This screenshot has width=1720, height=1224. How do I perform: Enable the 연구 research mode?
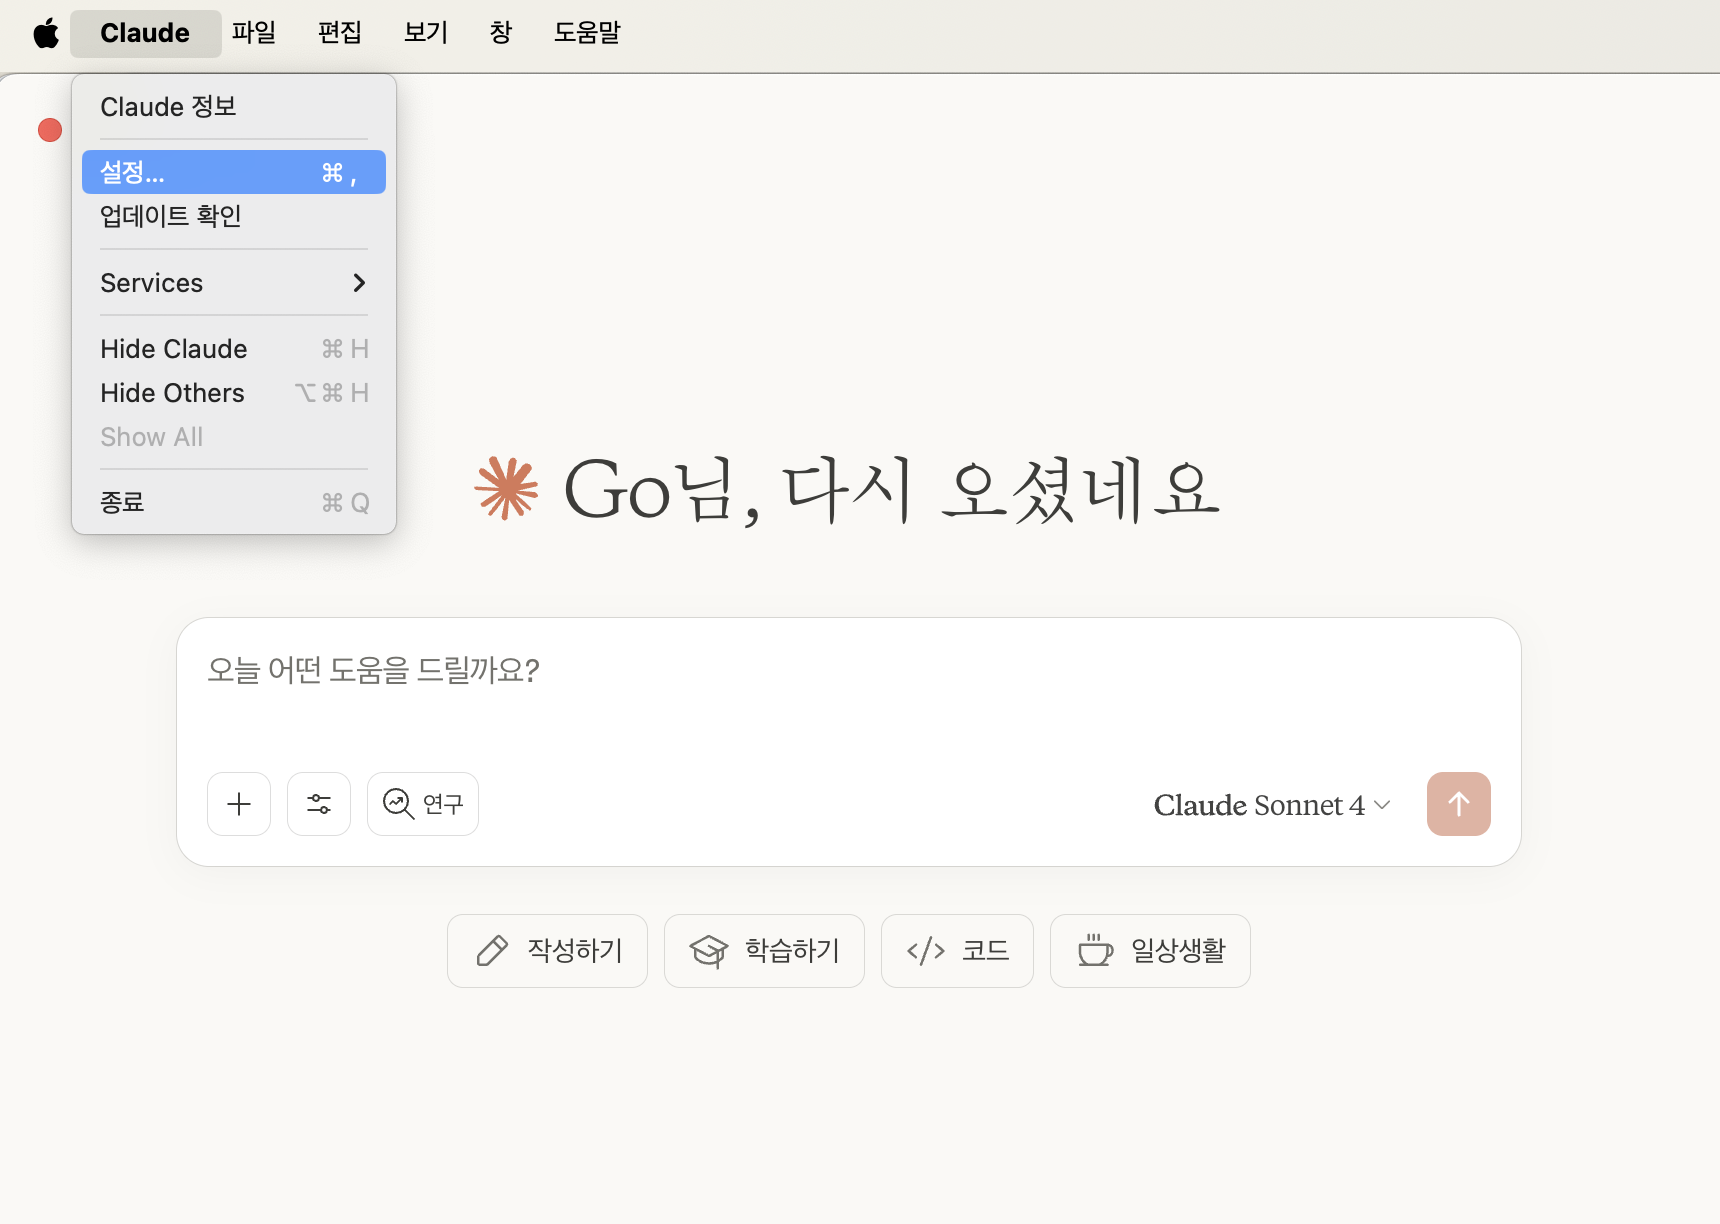point(423,804)
